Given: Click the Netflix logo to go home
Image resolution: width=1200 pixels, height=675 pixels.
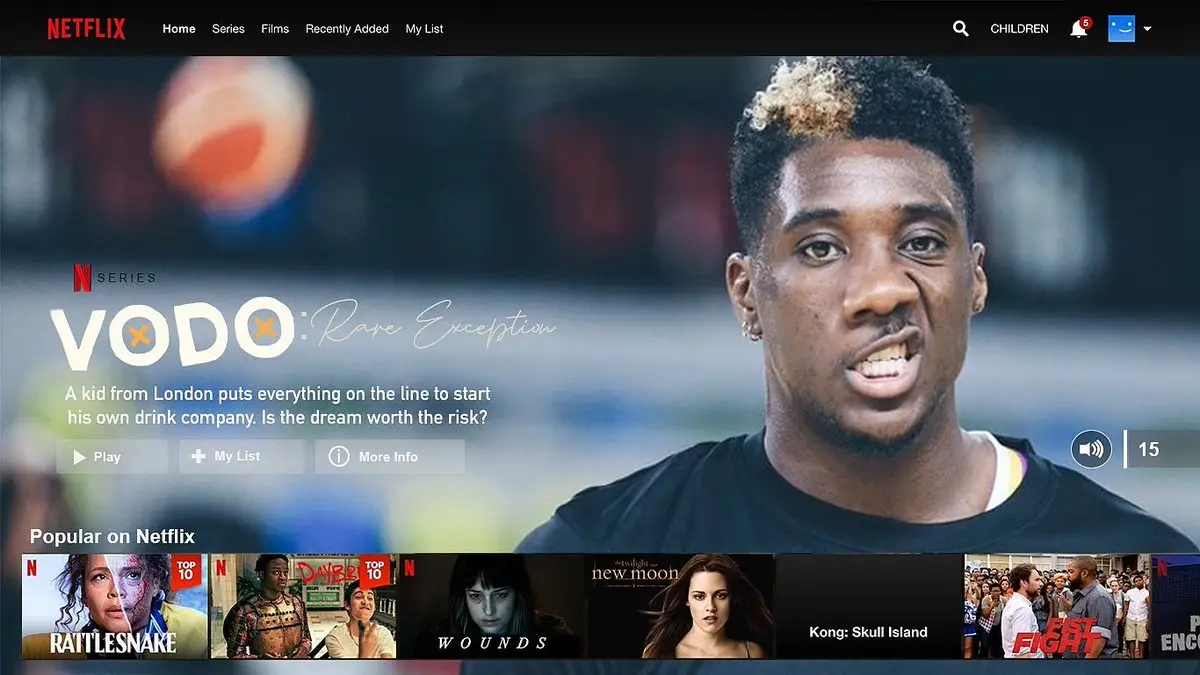Looking at the screenshot, I should [86, 28].
